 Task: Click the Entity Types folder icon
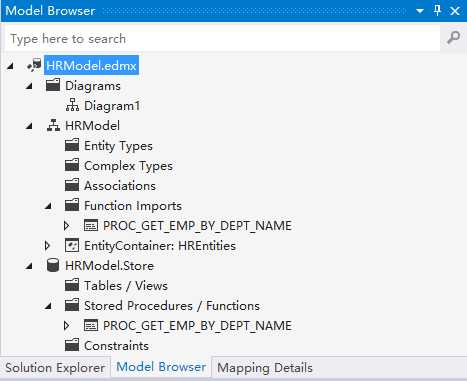click(72, 145)
